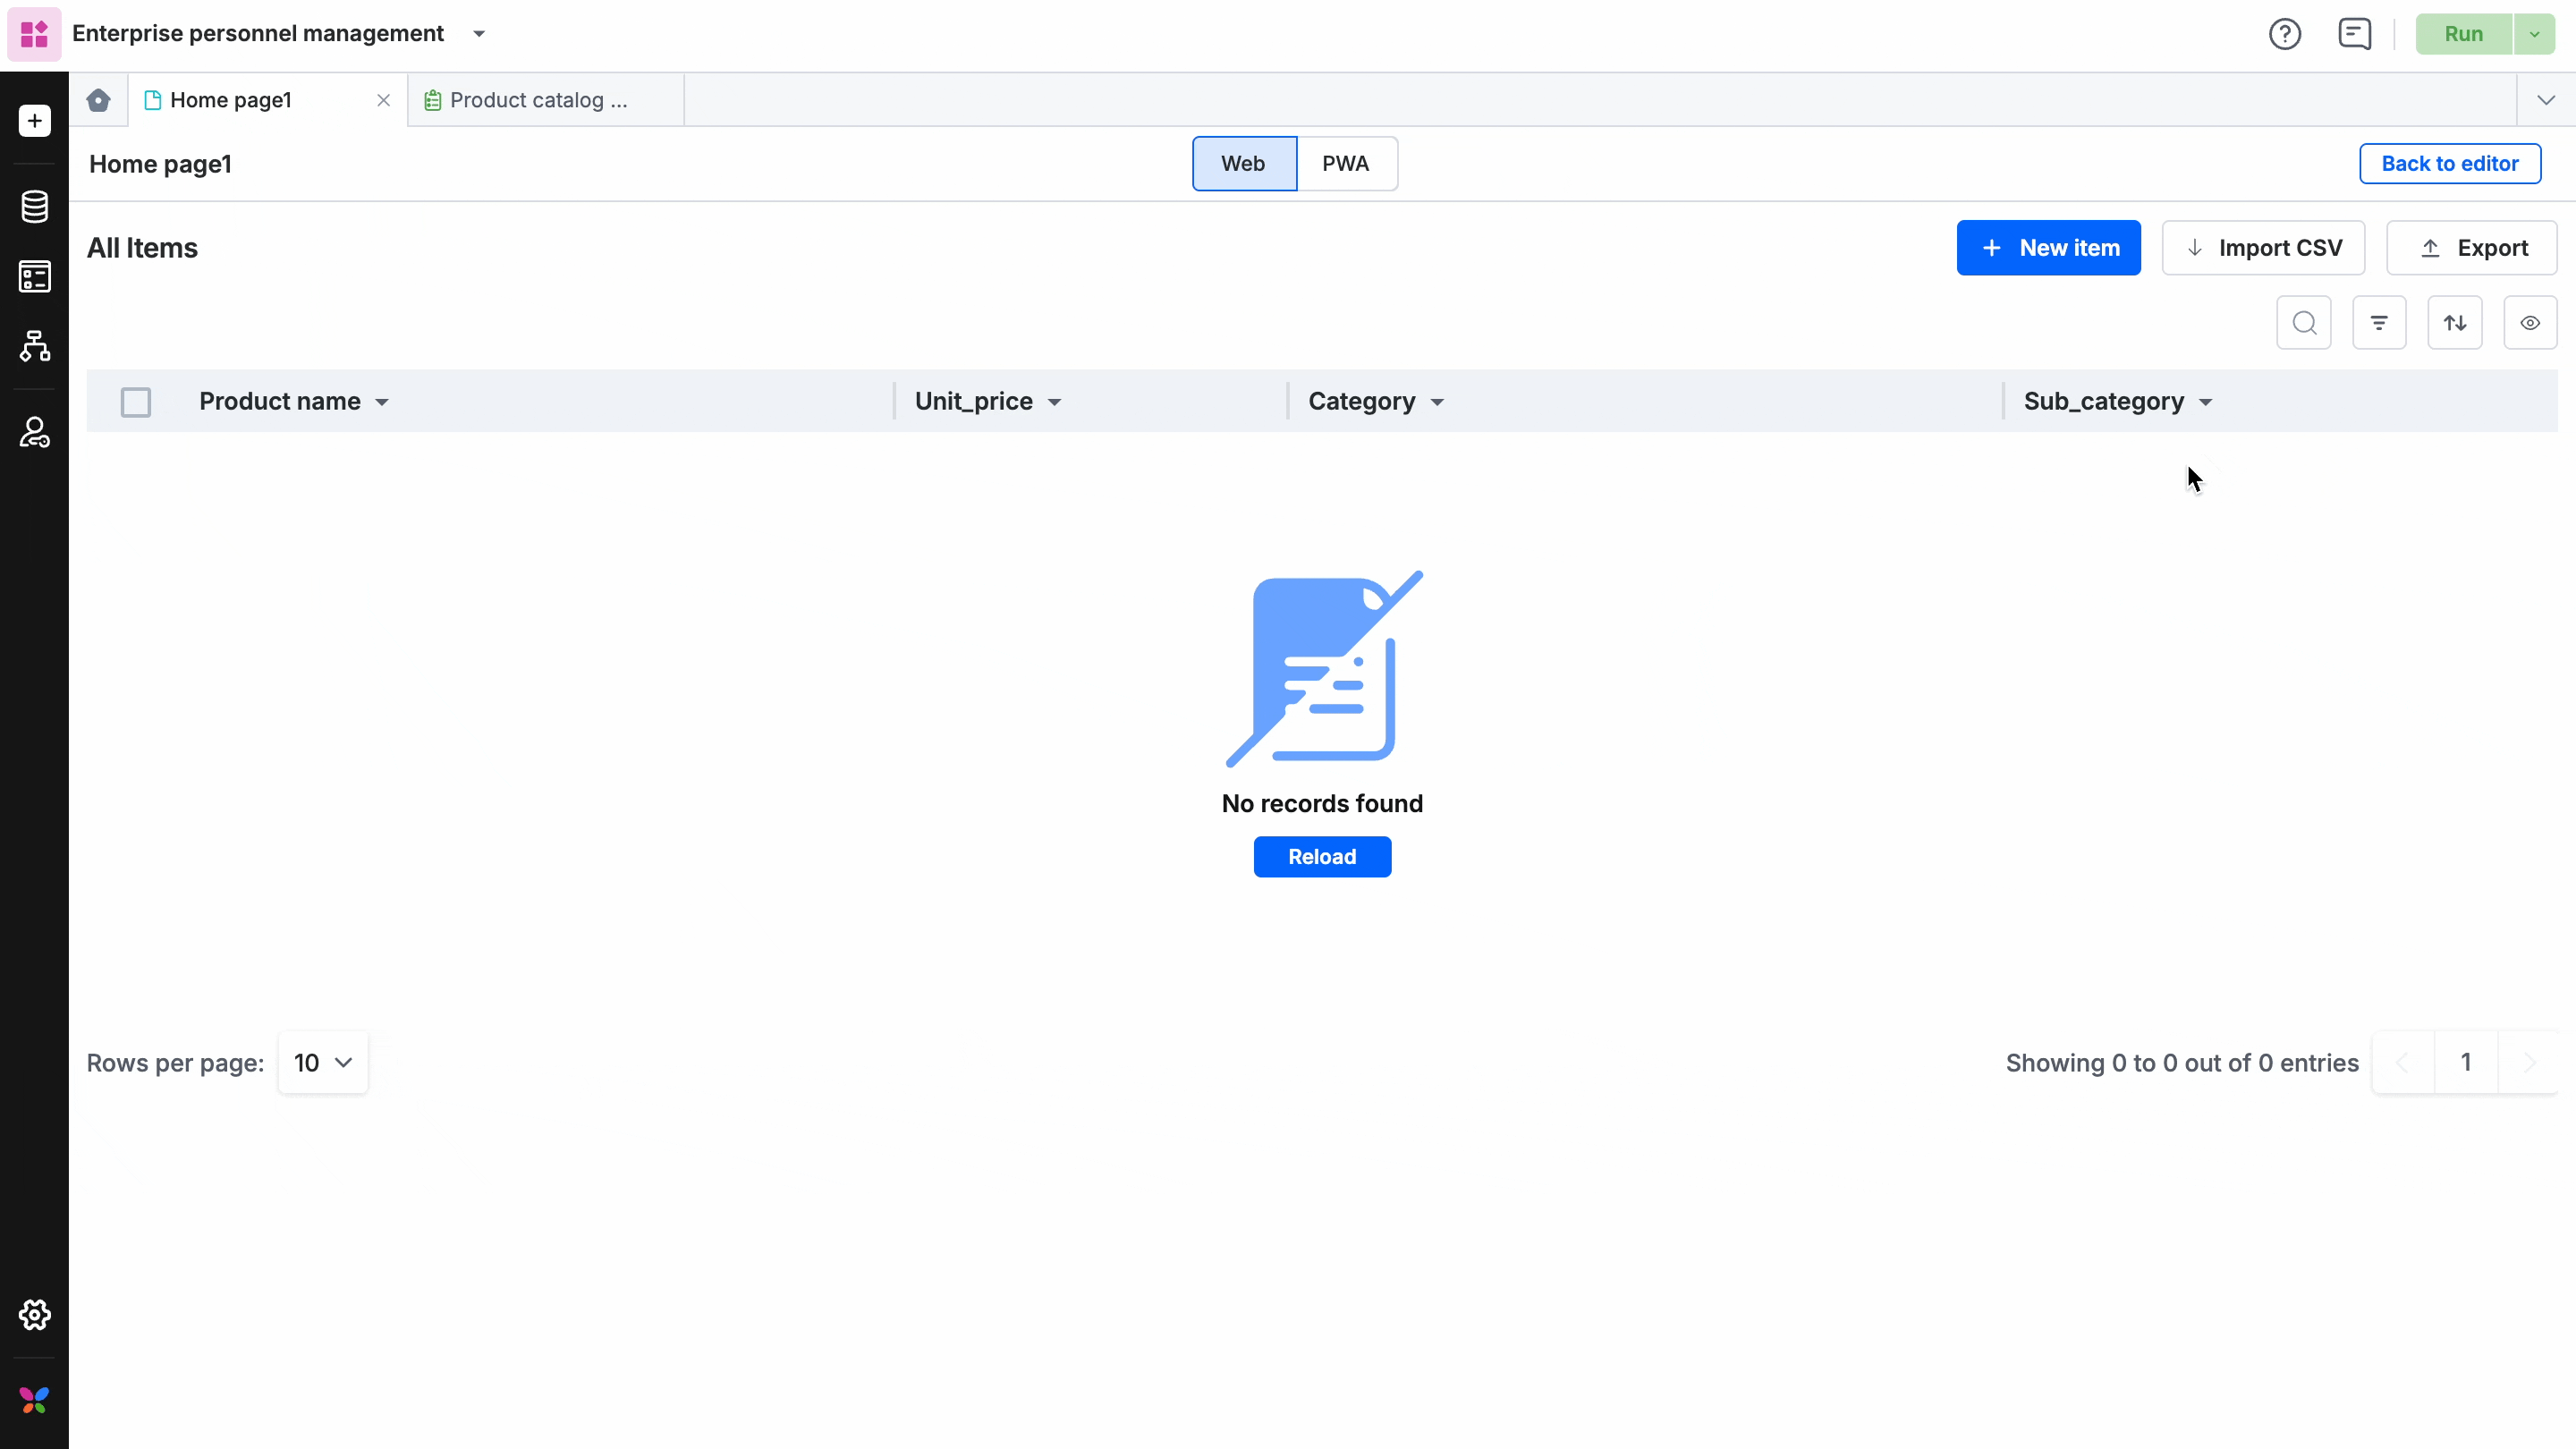Open the Product name column menu
Viewport: 2576px width, 1449px height.
point(382,402)
